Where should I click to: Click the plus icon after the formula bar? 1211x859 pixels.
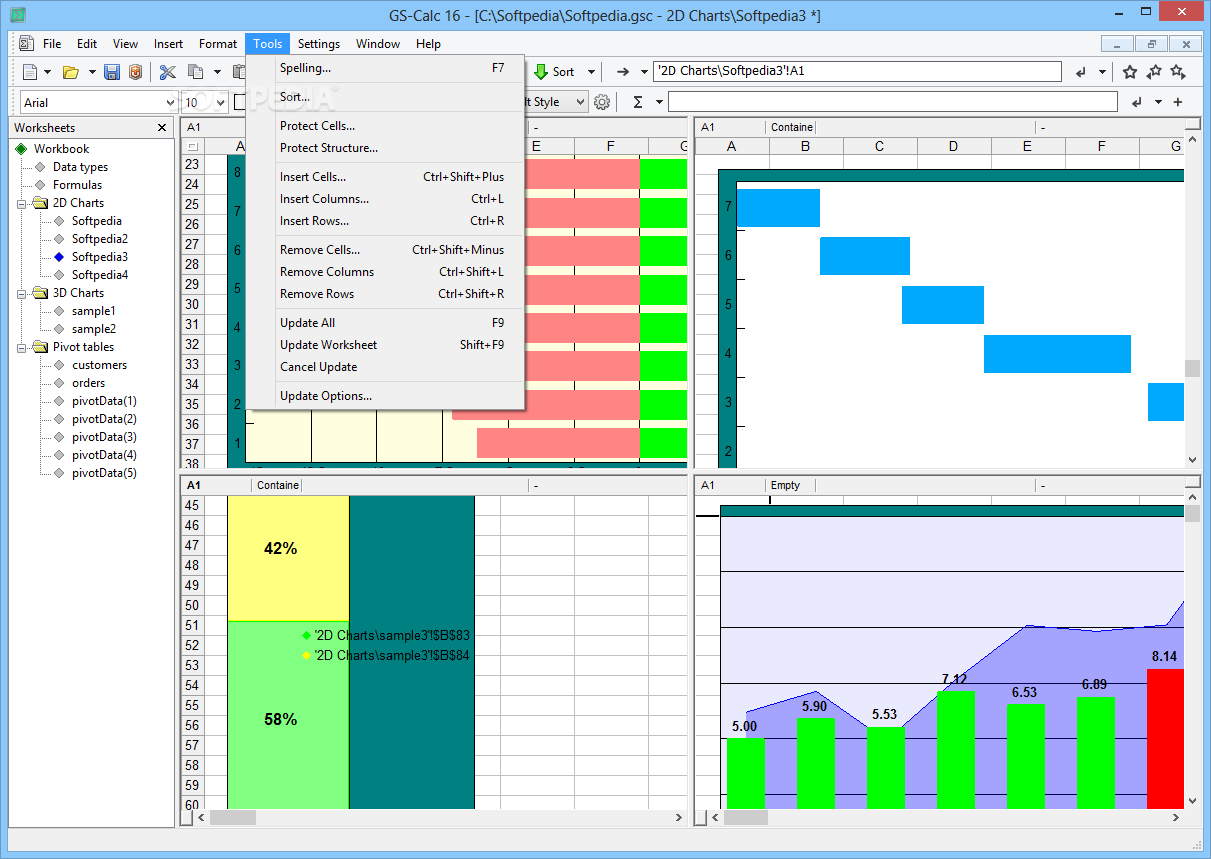[1178, 102]
